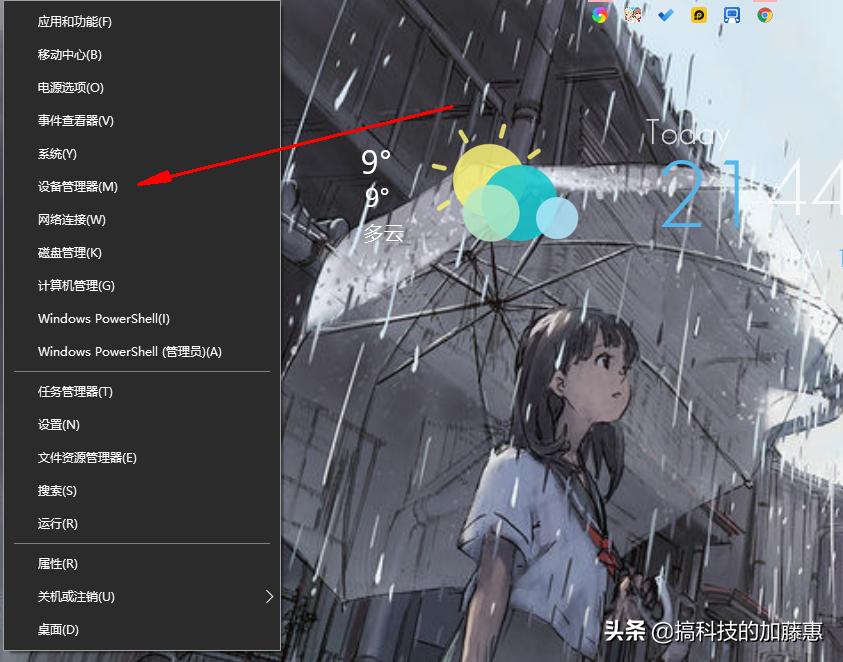Select 搜索(S) menu entry

coord(142,490)
